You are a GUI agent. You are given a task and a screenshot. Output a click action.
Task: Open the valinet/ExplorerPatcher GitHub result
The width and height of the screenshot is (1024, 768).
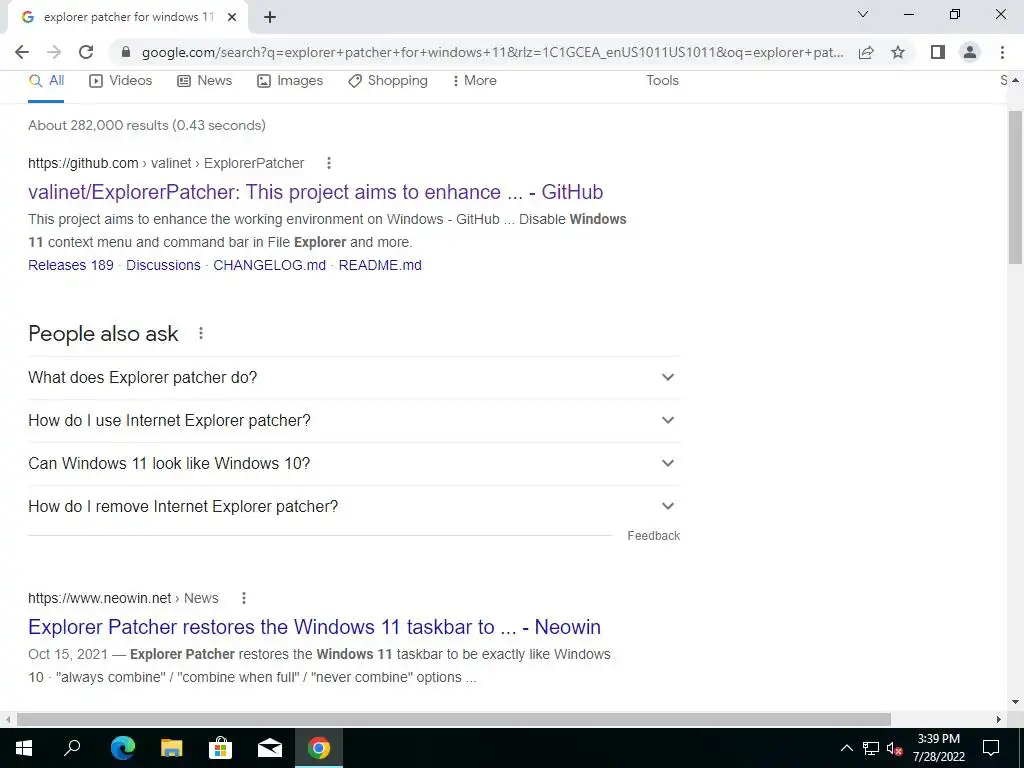(315, 192)
